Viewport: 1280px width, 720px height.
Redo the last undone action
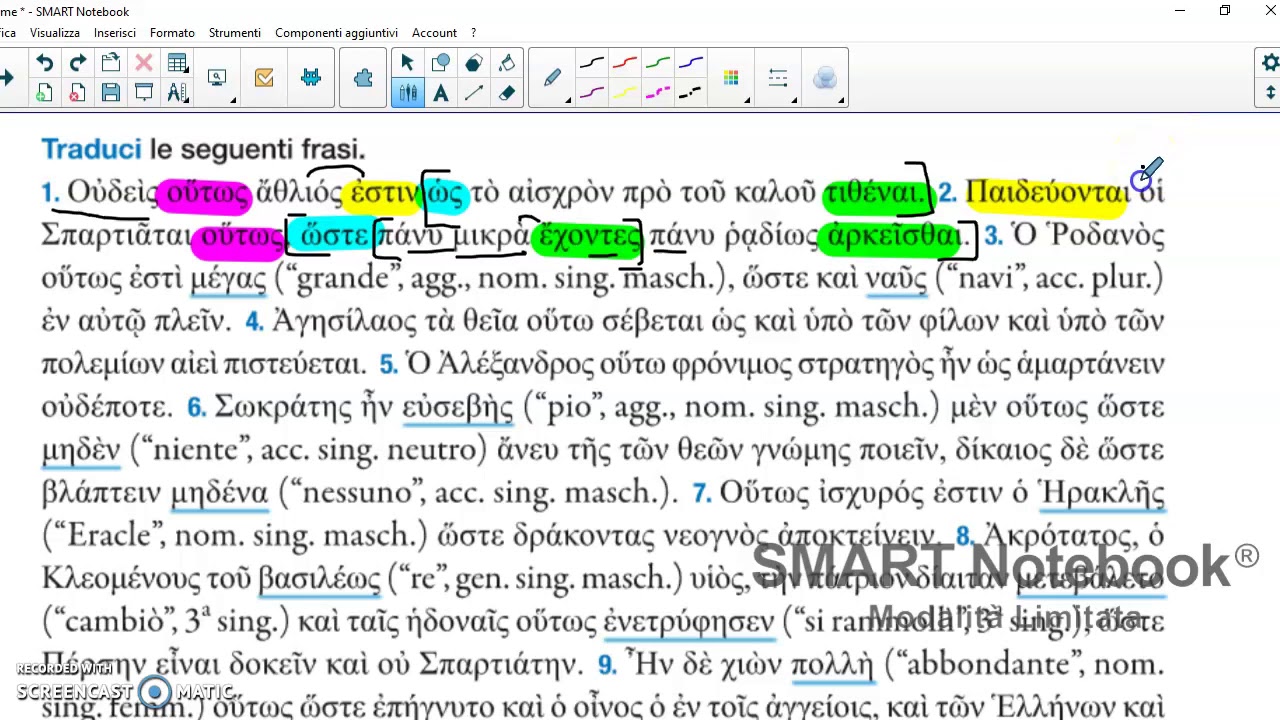coord(77,64)
